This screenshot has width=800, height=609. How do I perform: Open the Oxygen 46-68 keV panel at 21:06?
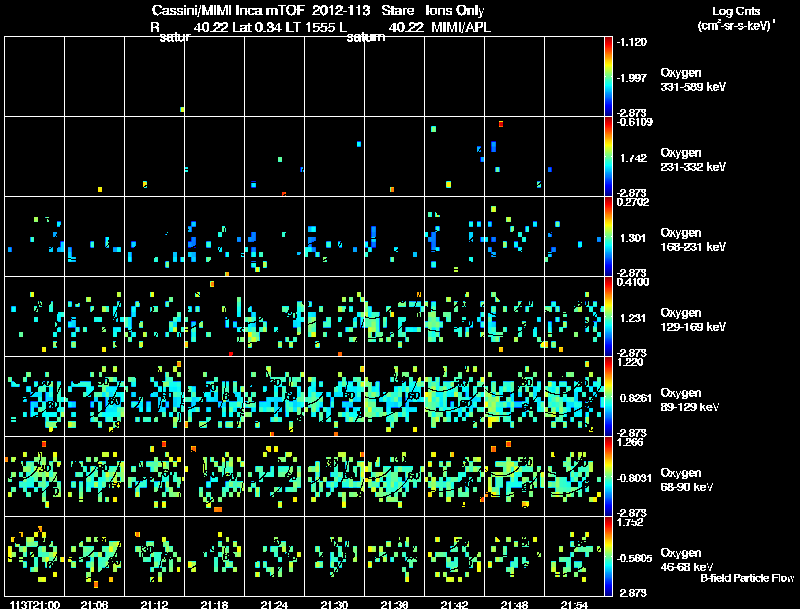(94, 557)
